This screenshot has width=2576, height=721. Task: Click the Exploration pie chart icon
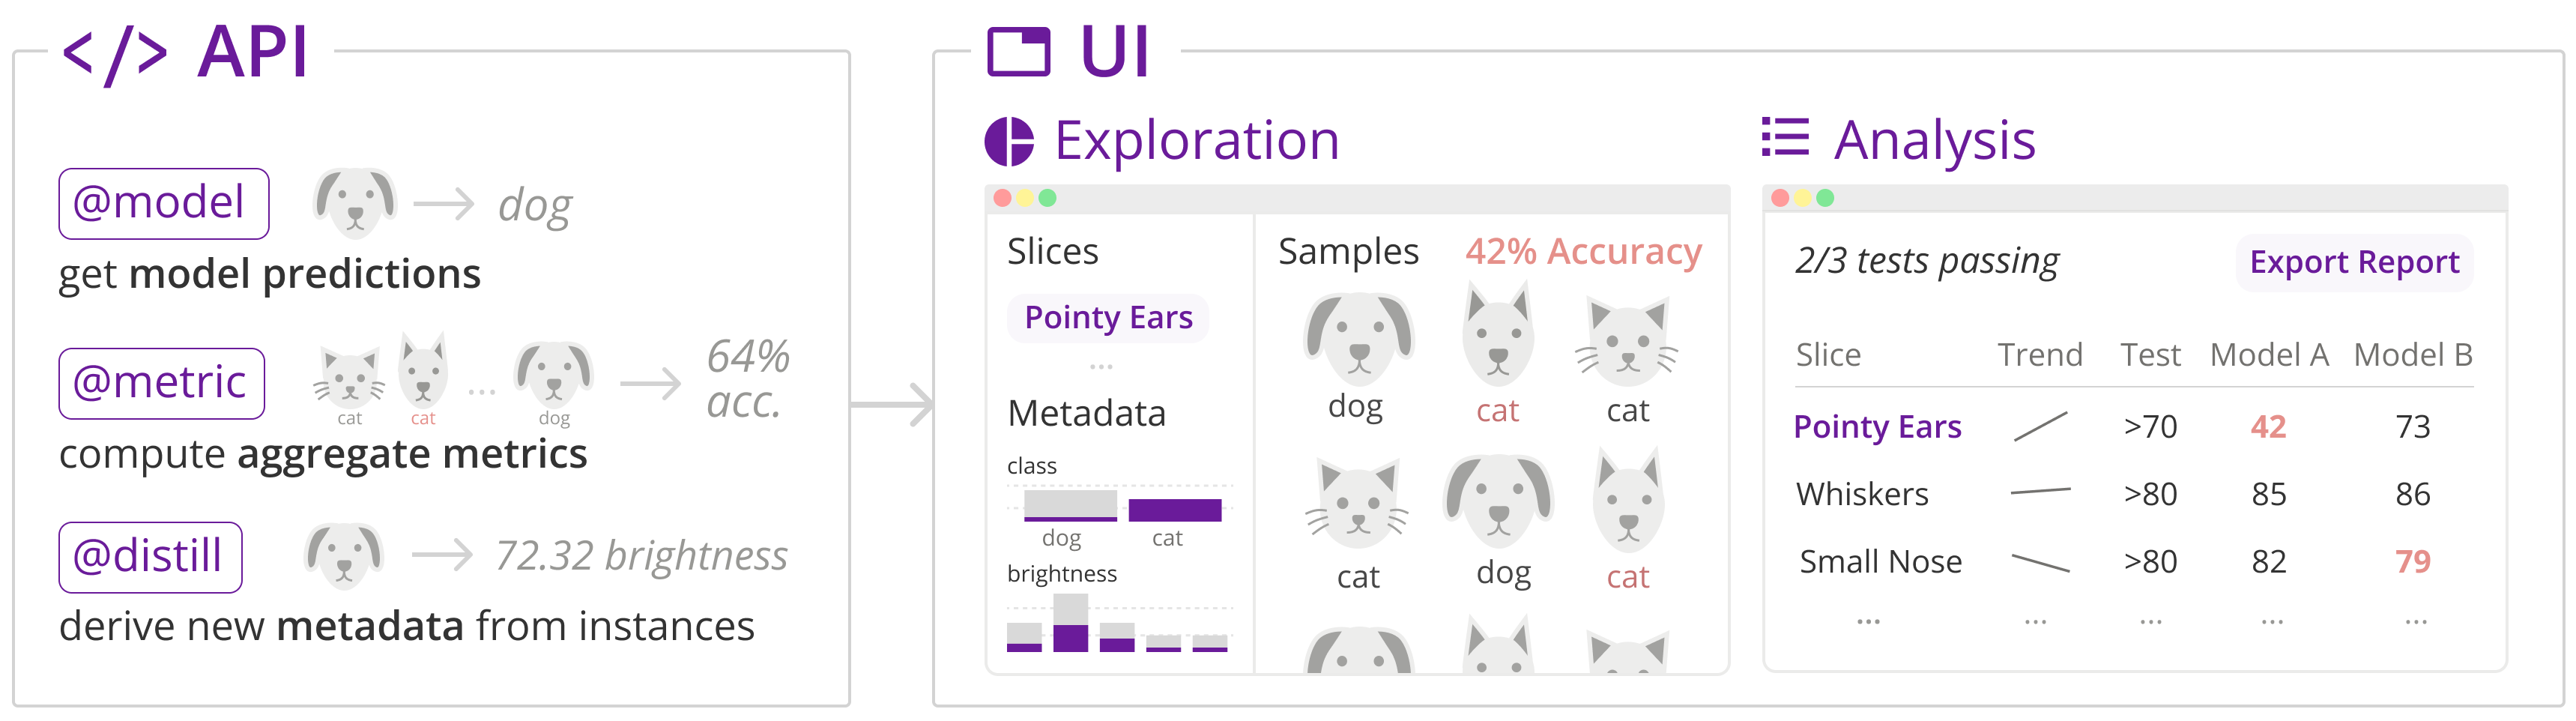click(1009, 141)
